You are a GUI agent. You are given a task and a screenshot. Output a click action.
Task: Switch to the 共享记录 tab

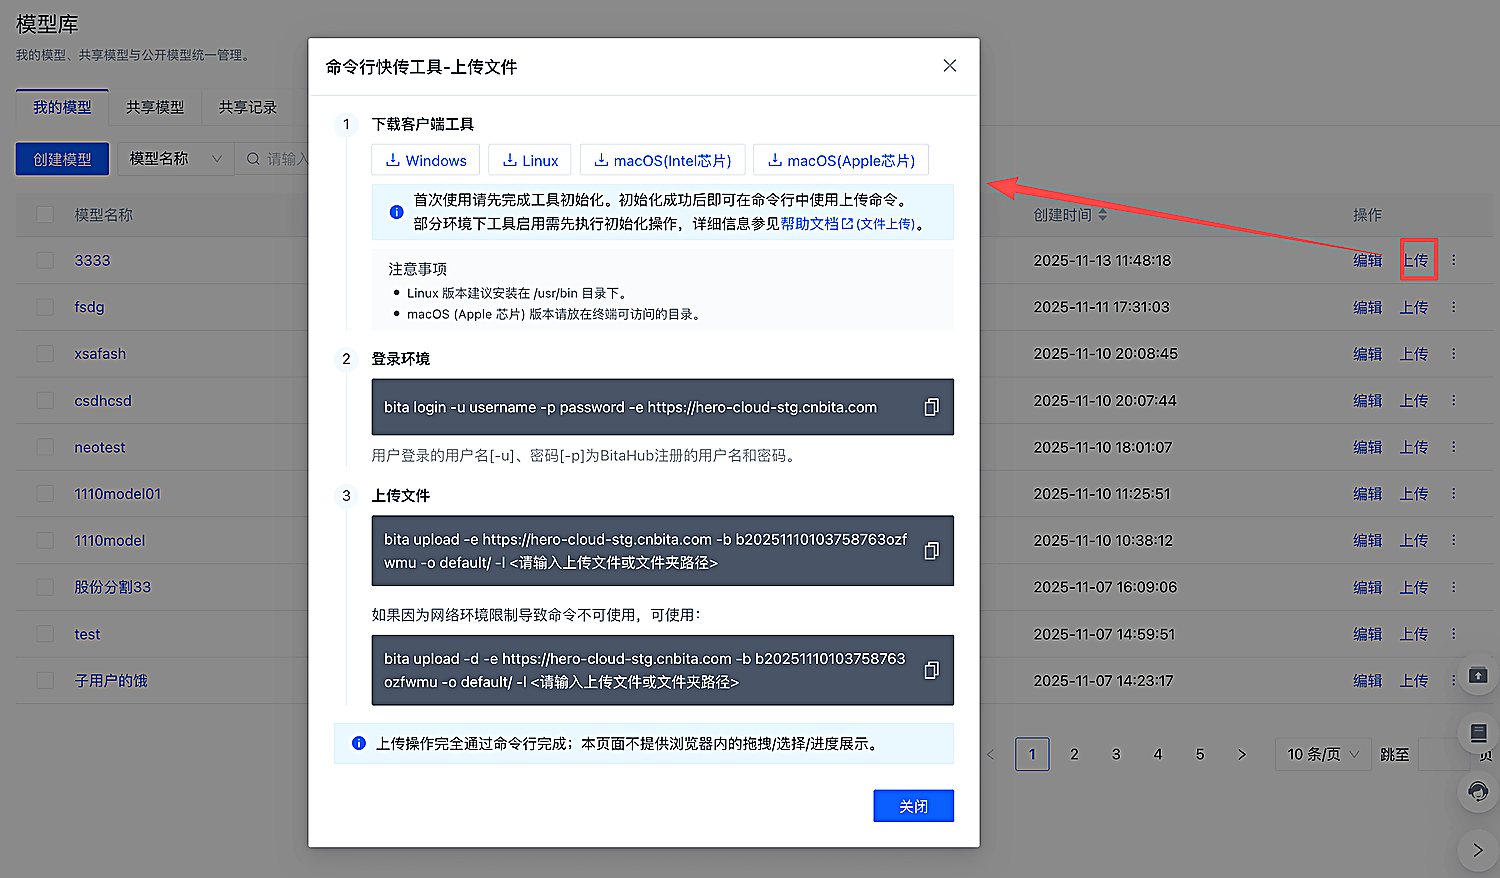point(248,107)
